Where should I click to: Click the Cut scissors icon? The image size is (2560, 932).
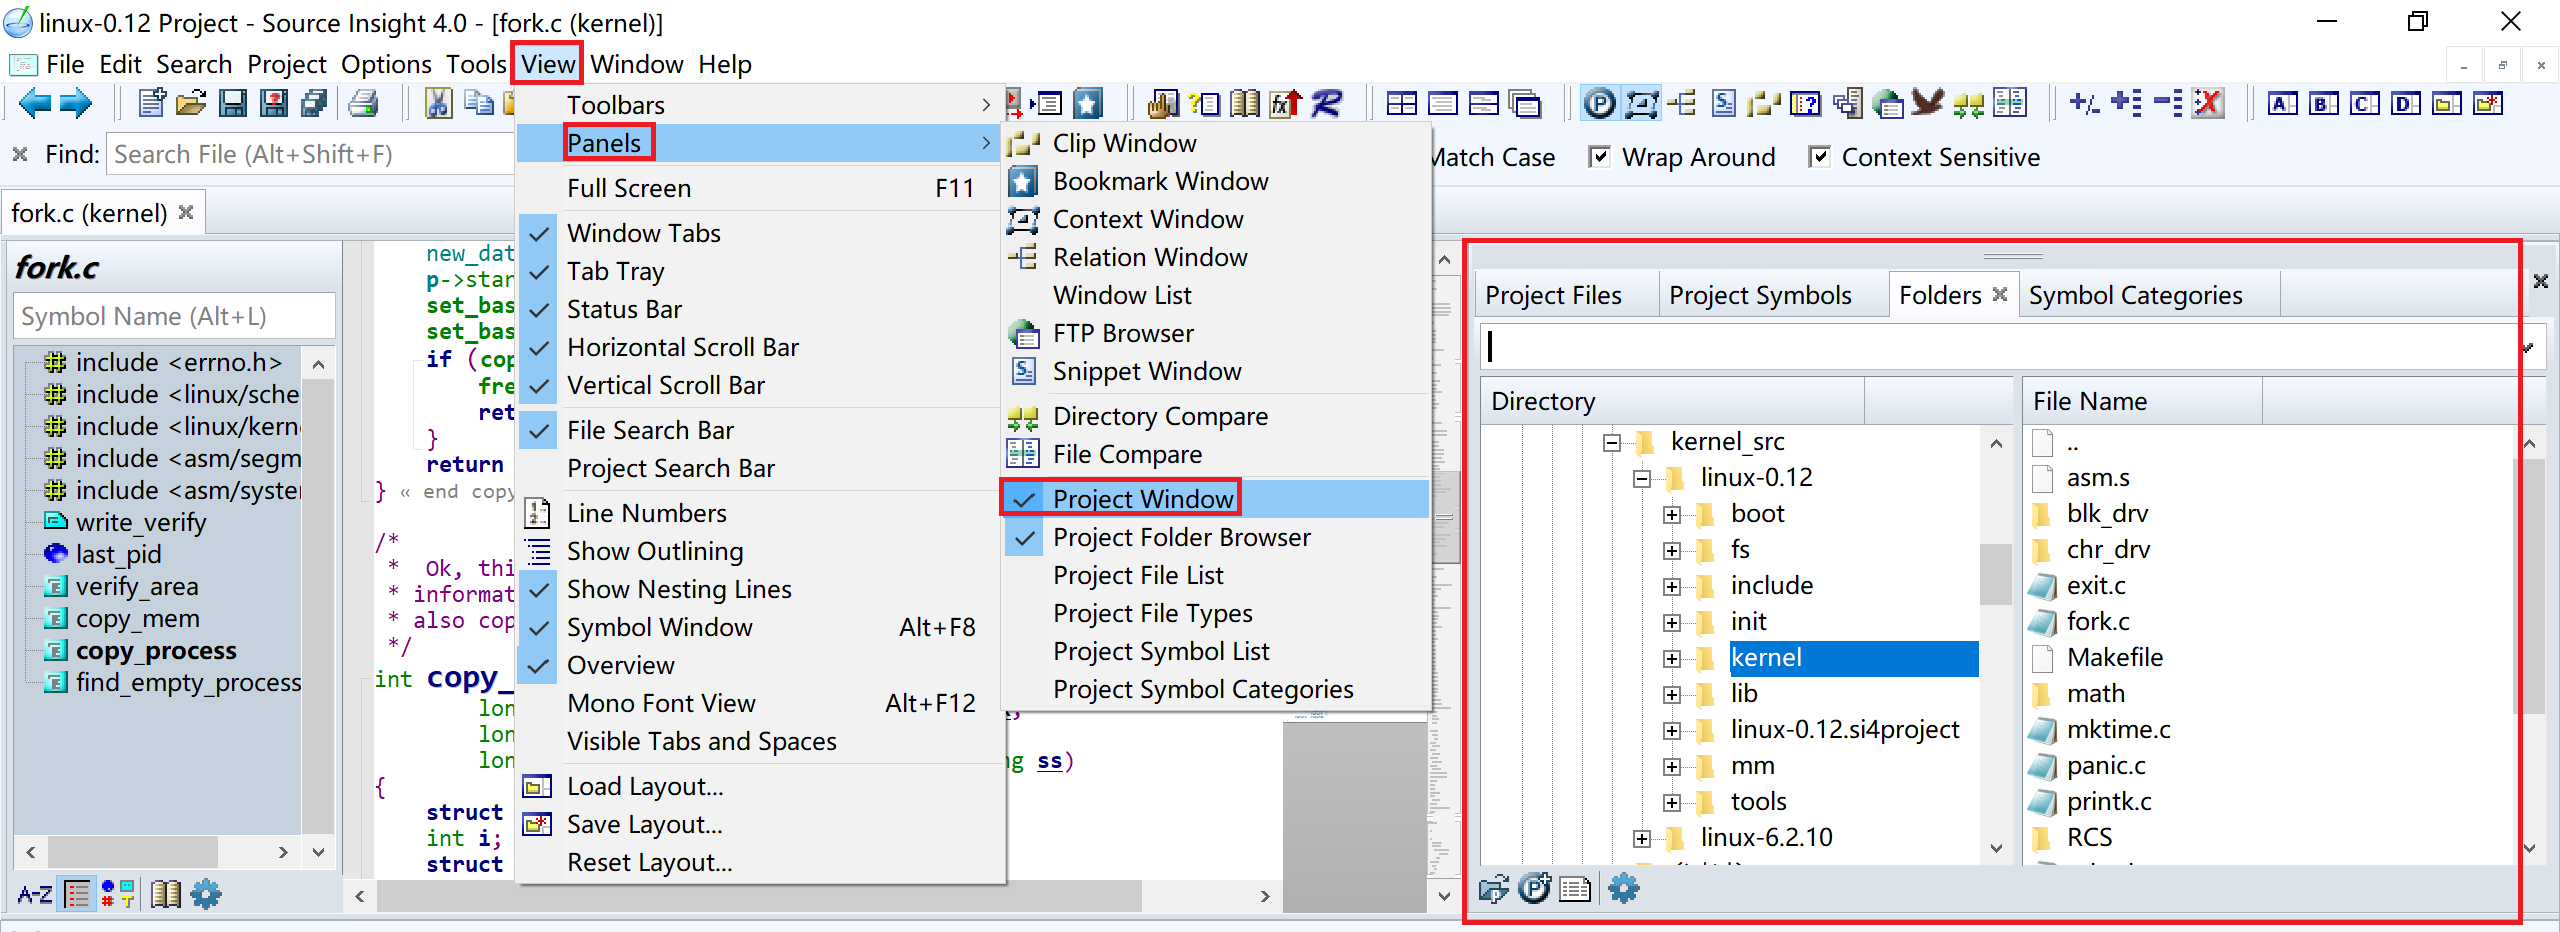pos(438,103)
